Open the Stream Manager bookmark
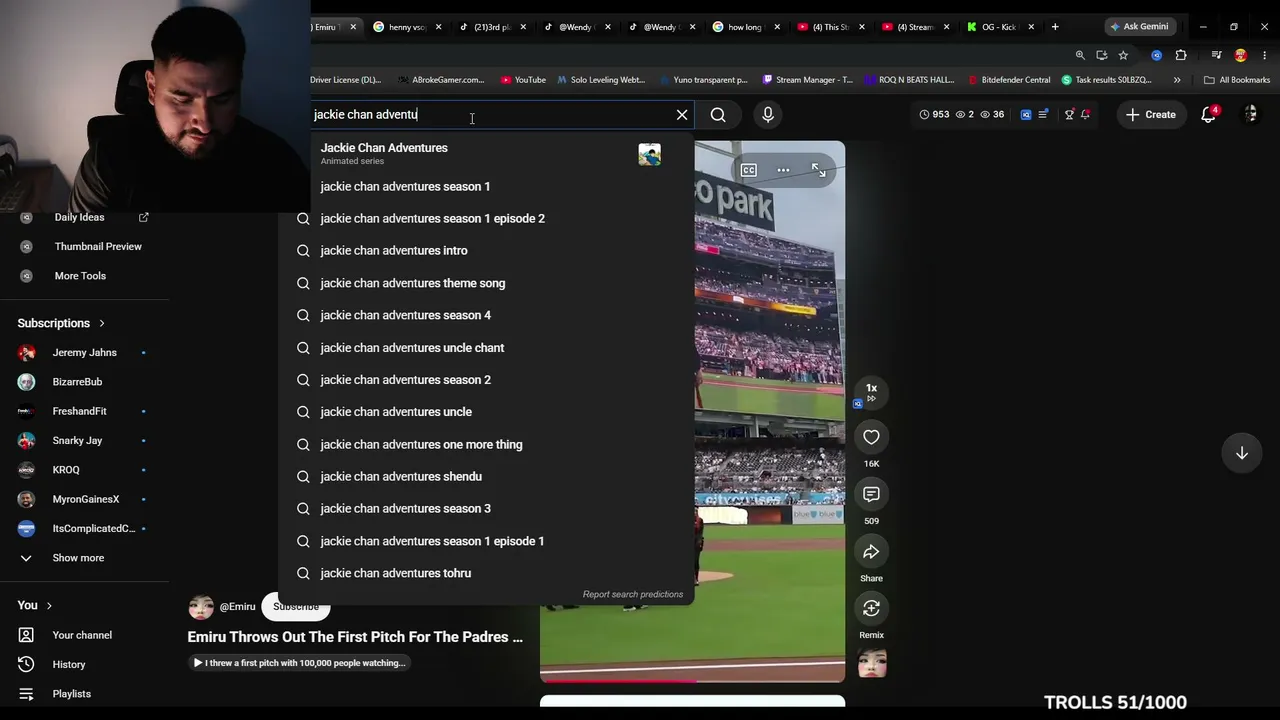The image size is (1280, 720). tap(808, 80)
